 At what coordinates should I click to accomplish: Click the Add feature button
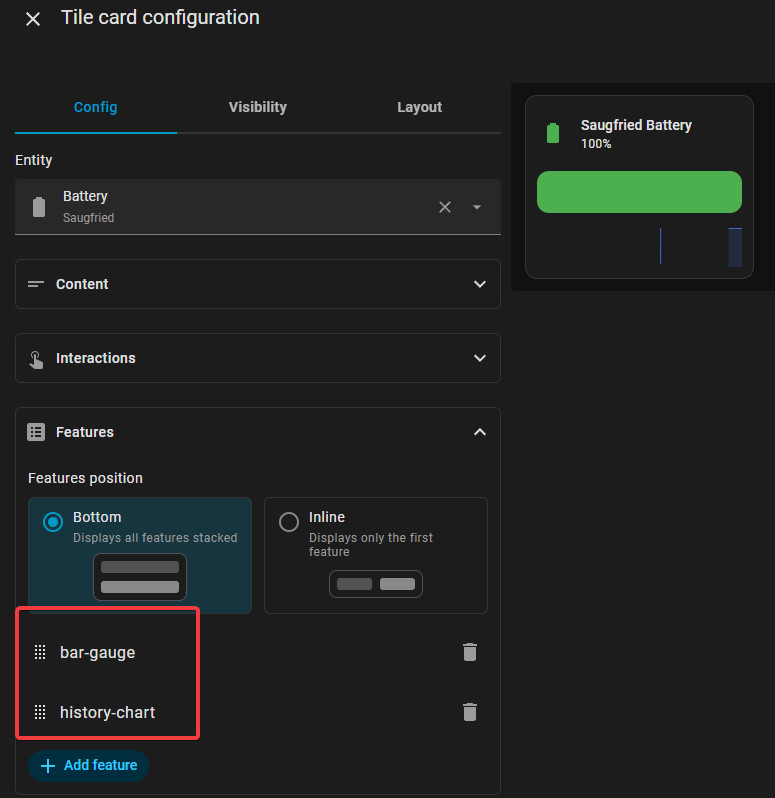click(x=89, y=765)
